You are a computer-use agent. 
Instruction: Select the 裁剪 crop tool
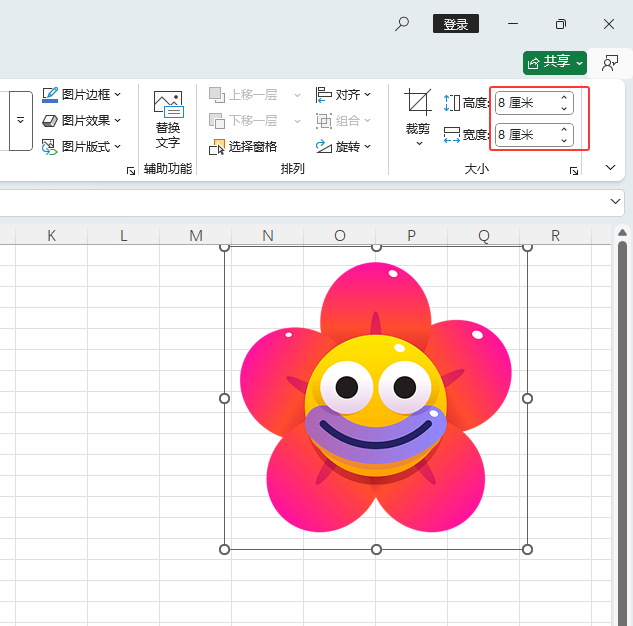[418, 118]
